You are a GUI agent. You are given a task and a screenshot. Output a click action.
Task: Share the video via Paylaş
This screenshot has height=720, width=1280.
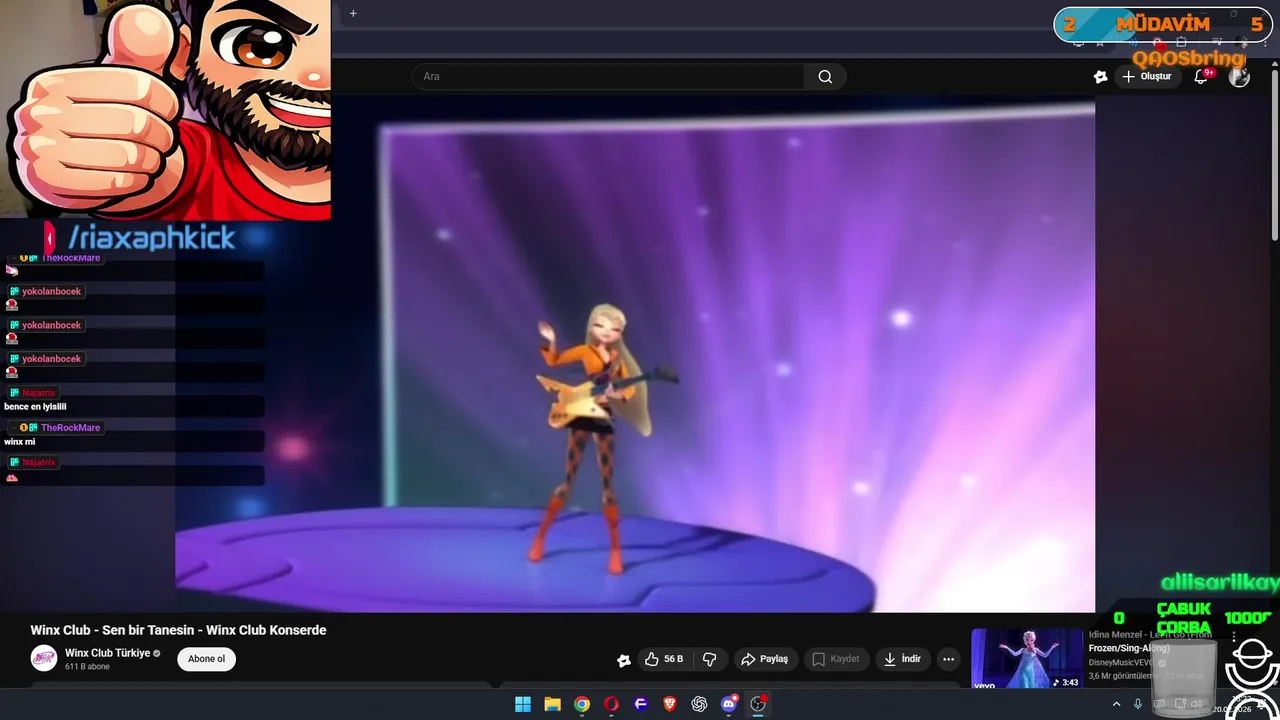tap(764, 659)
